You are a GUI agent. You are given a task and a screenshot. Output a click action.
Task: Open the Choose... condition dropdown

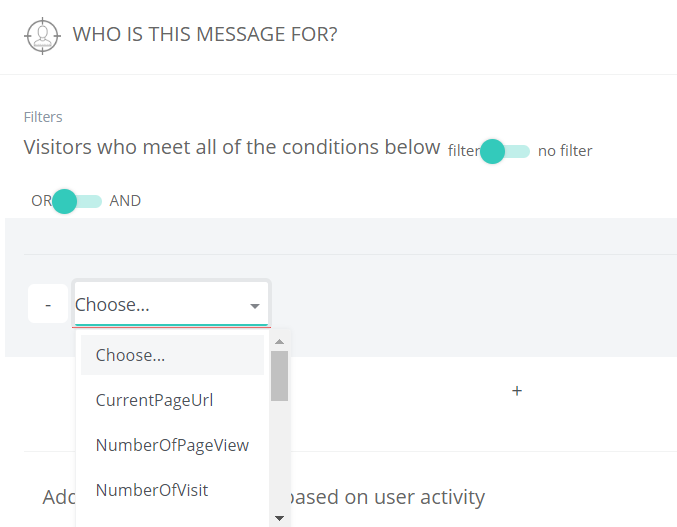pyautogui.click(x=171, y=304)
